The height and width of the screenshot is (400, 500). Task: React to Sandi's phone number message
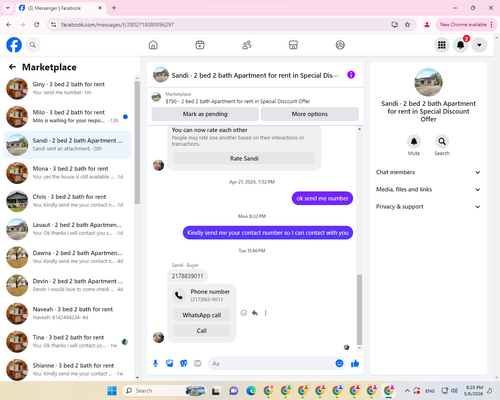[244, 313]
